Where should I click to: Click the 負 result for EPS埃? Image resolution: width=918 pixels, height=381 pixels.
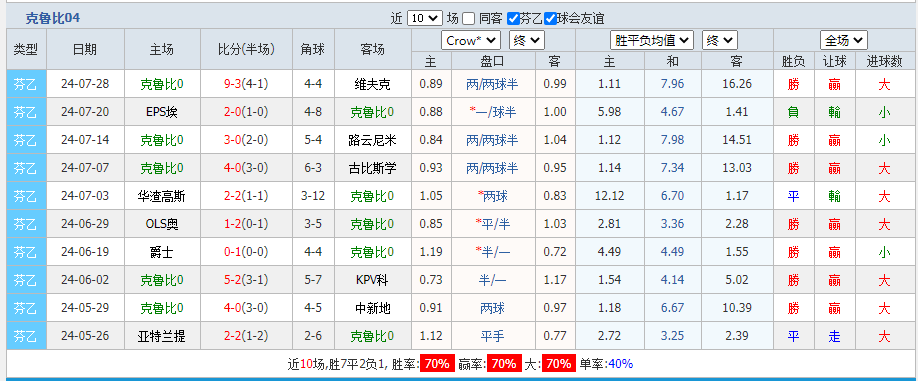pyautogui.click(x=793, y=112)
